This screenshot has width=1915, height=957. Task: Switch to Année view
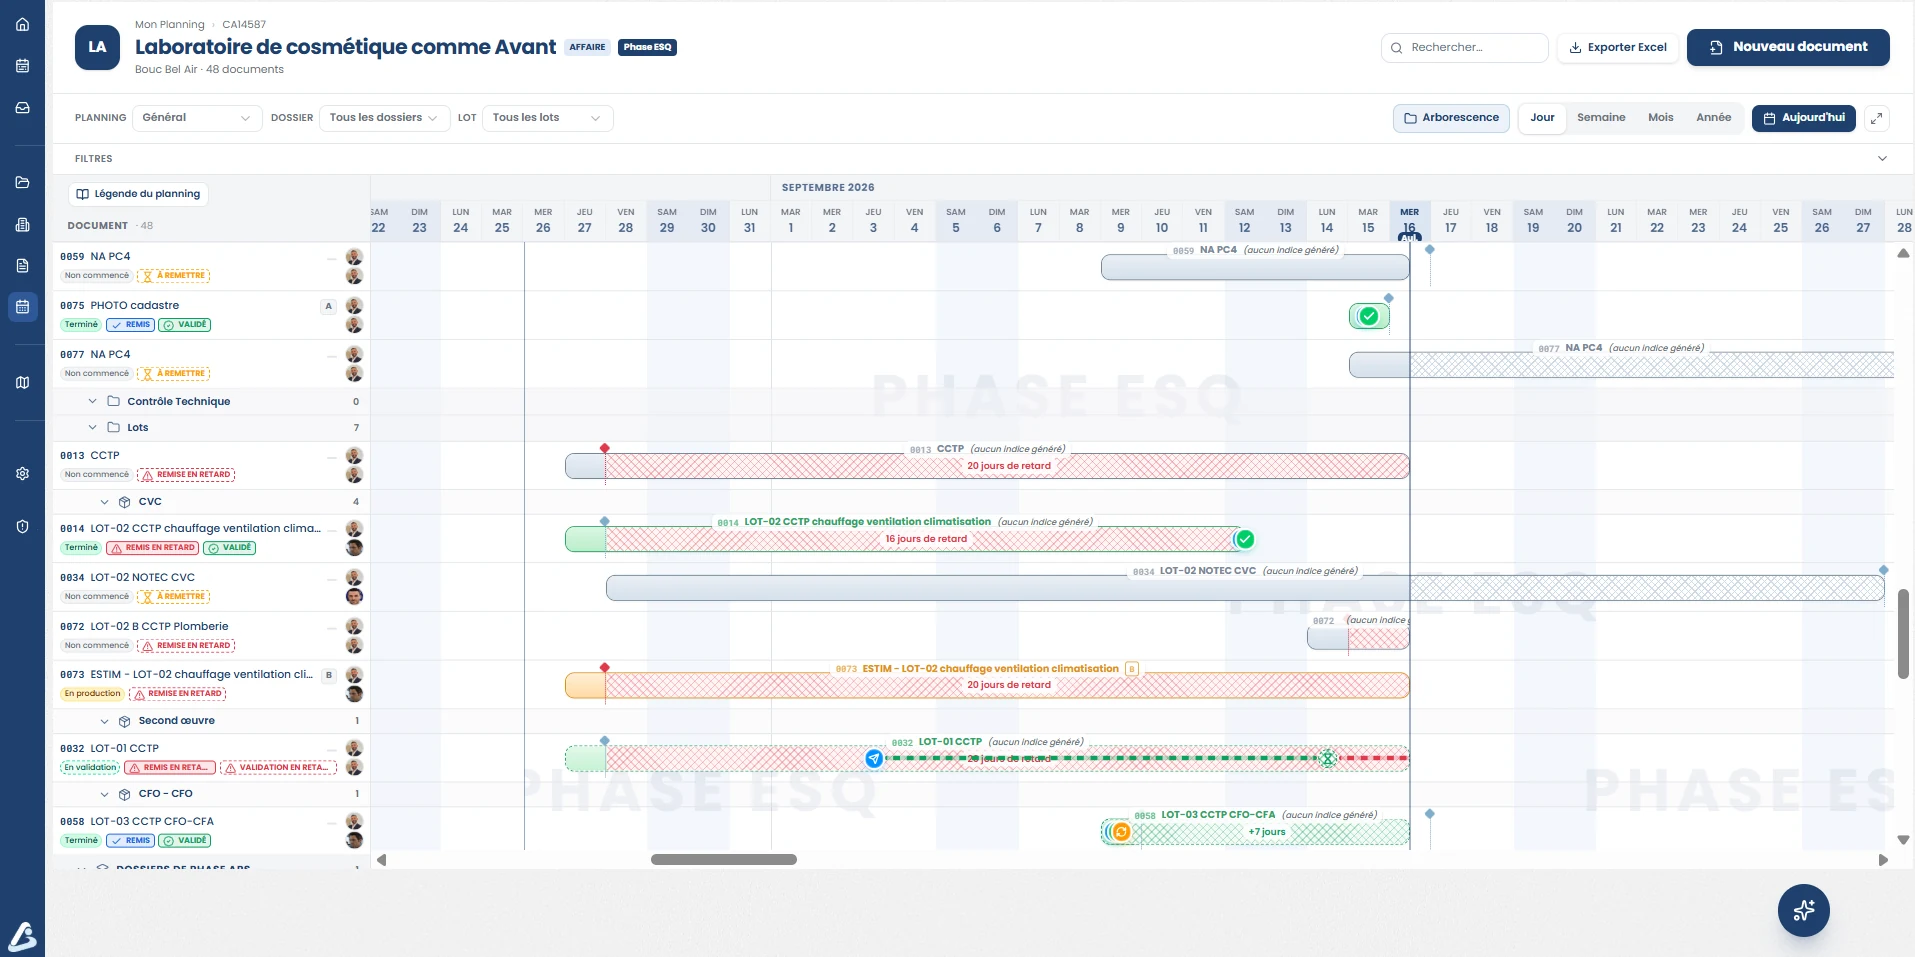1713,118
